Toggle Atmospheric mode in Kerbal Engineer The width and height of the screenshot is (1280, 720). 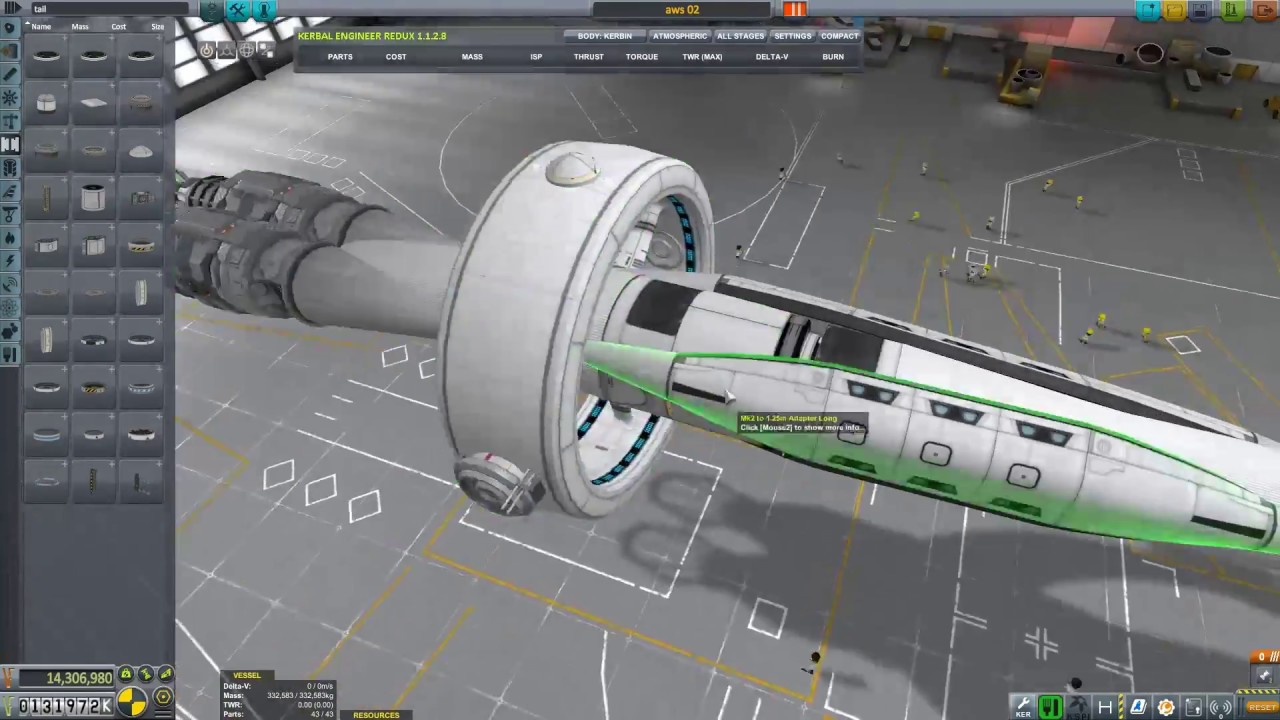point(680,36)
